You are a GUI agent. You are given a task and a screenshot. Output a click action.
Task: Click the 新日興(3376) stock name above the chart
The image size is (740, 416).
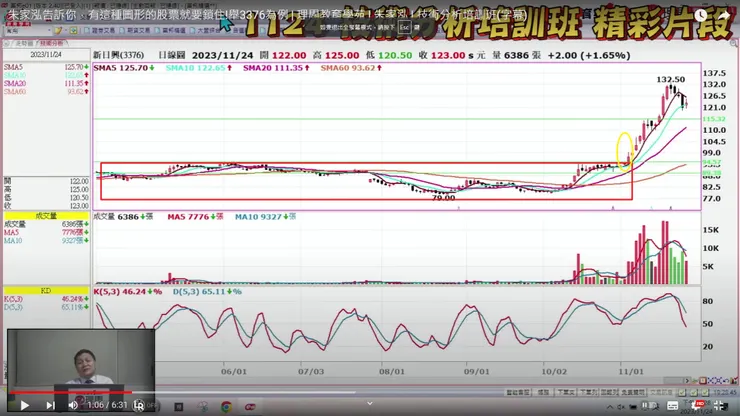point(118,55)
